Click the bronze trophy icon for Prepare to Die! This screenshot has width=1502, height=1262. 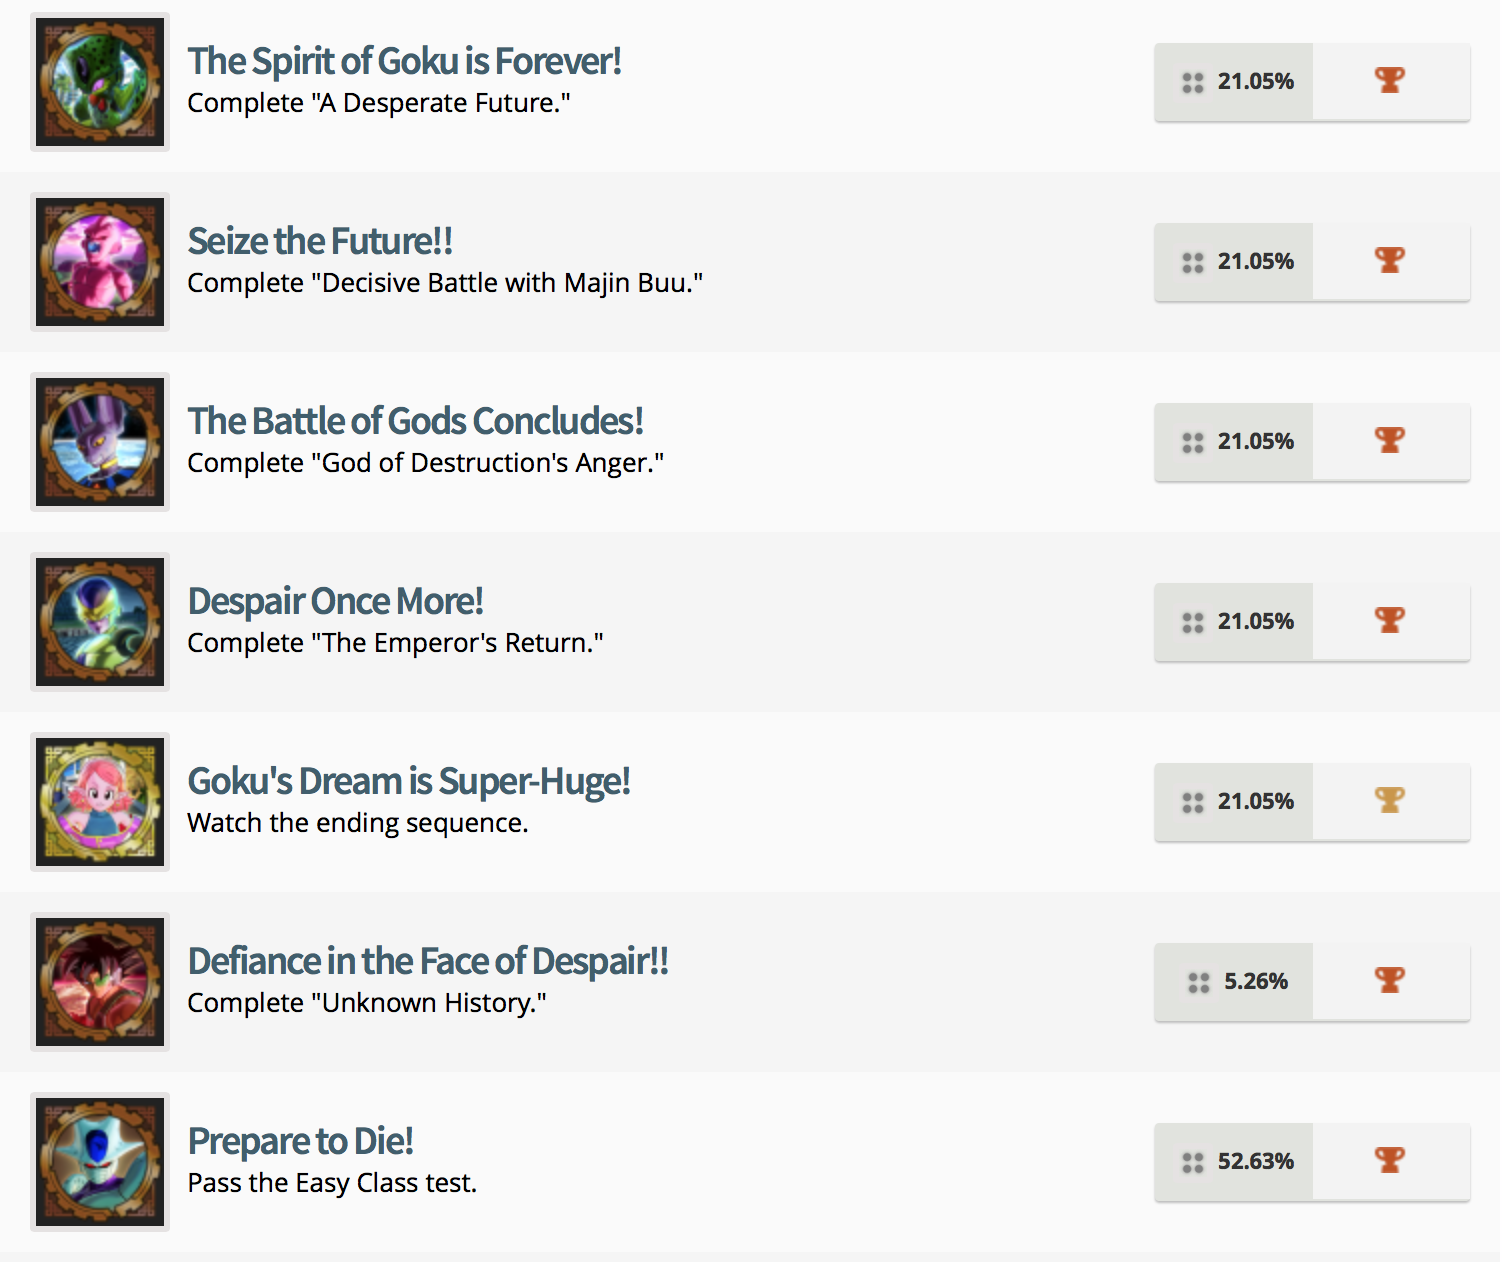[1390, 1160]
